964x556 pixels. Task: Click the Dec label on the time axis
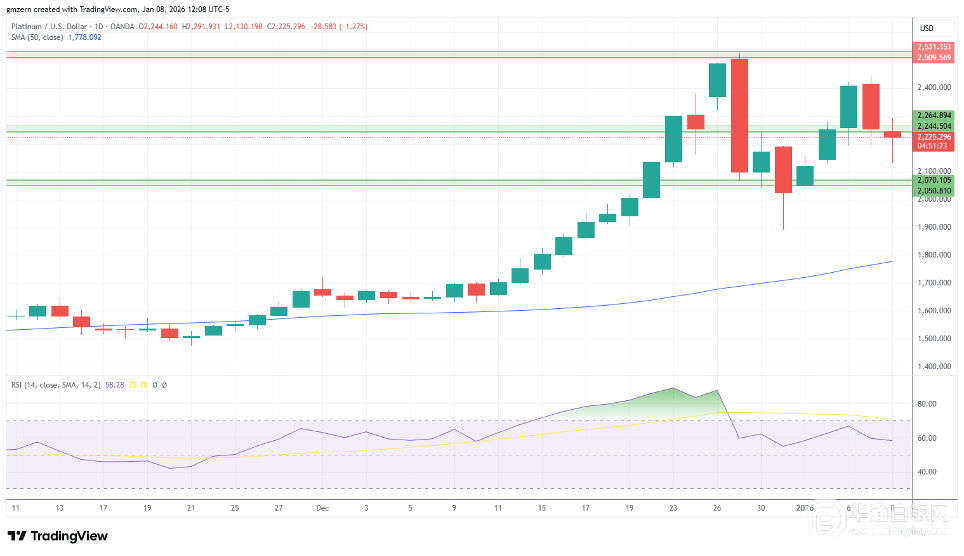322,507
